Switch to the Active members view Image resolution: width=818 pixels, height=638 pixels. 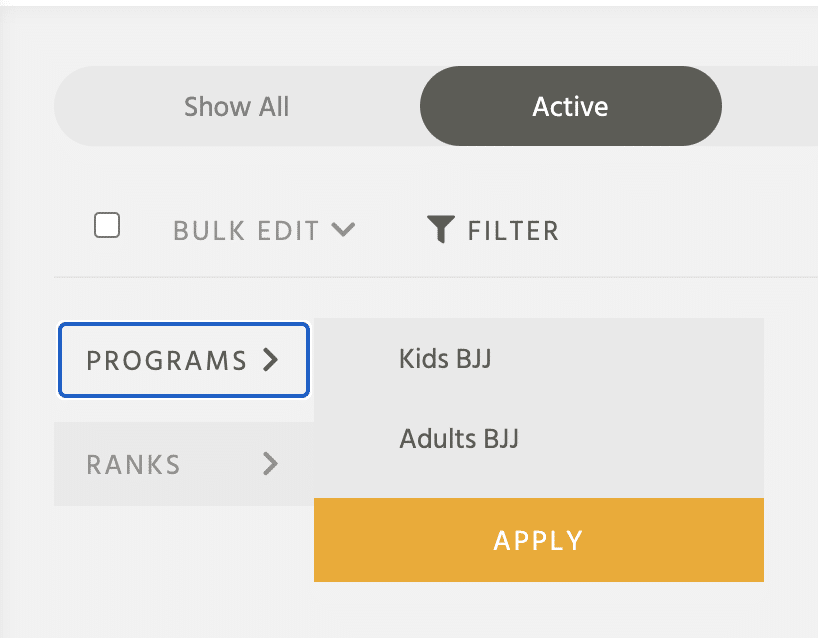click(x=571, y=106)
